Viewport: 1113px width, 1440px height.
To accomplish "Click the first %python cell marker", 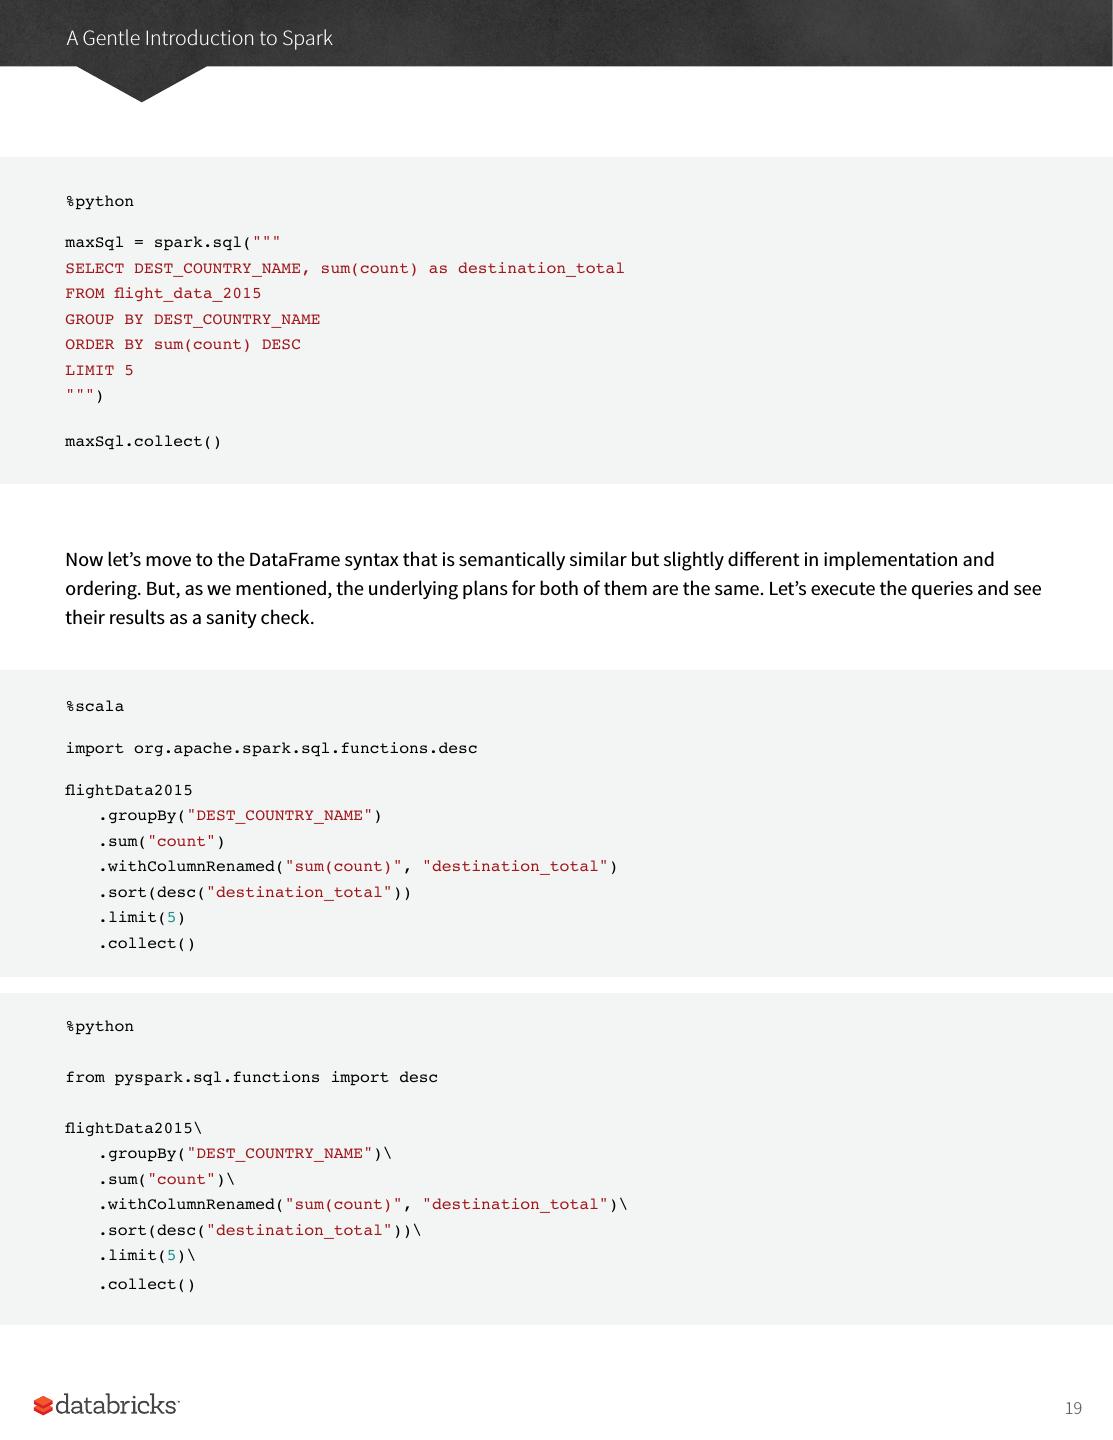I will click(100, 202).
